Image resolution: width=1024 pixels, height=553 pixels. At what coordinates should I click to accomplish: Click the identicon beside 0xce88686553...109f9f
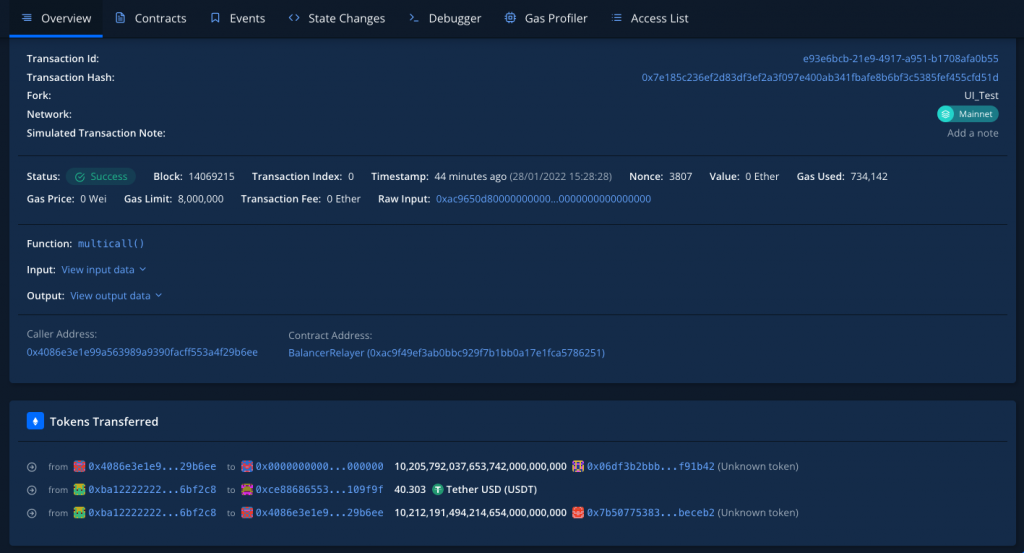[x=247, y=489]
